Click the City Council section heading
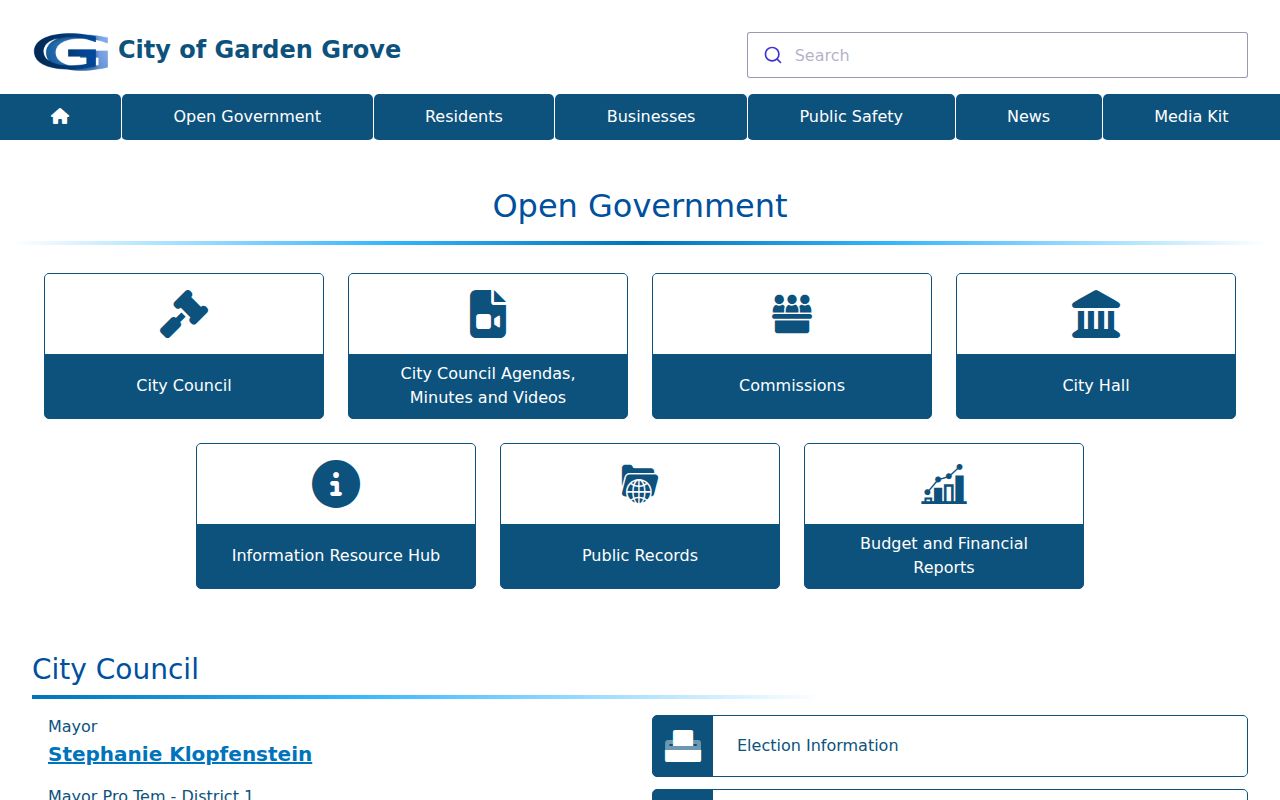This screenshot has height=800, width=1280. coord(116,669)
